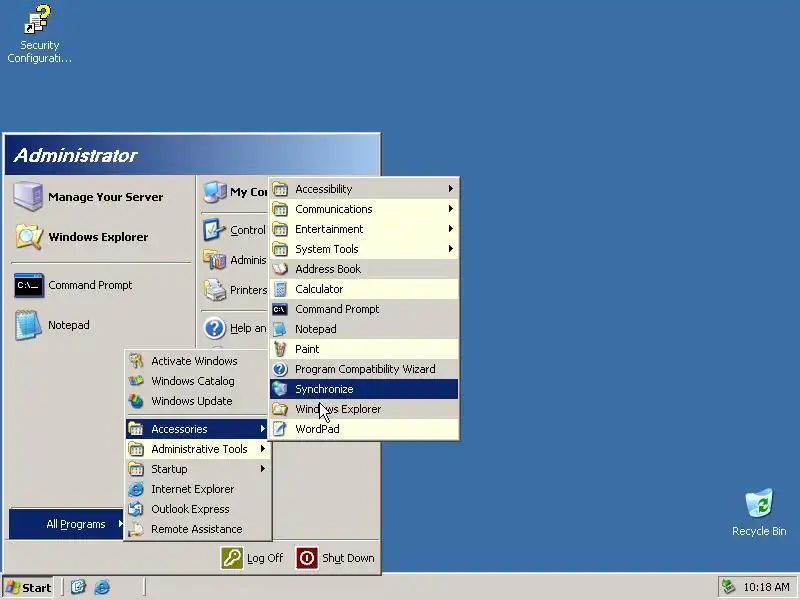The height and width of the screenshot is (600, 800).
Task: Choose the Calculator menu entry
Action: [x=364, y=289]
